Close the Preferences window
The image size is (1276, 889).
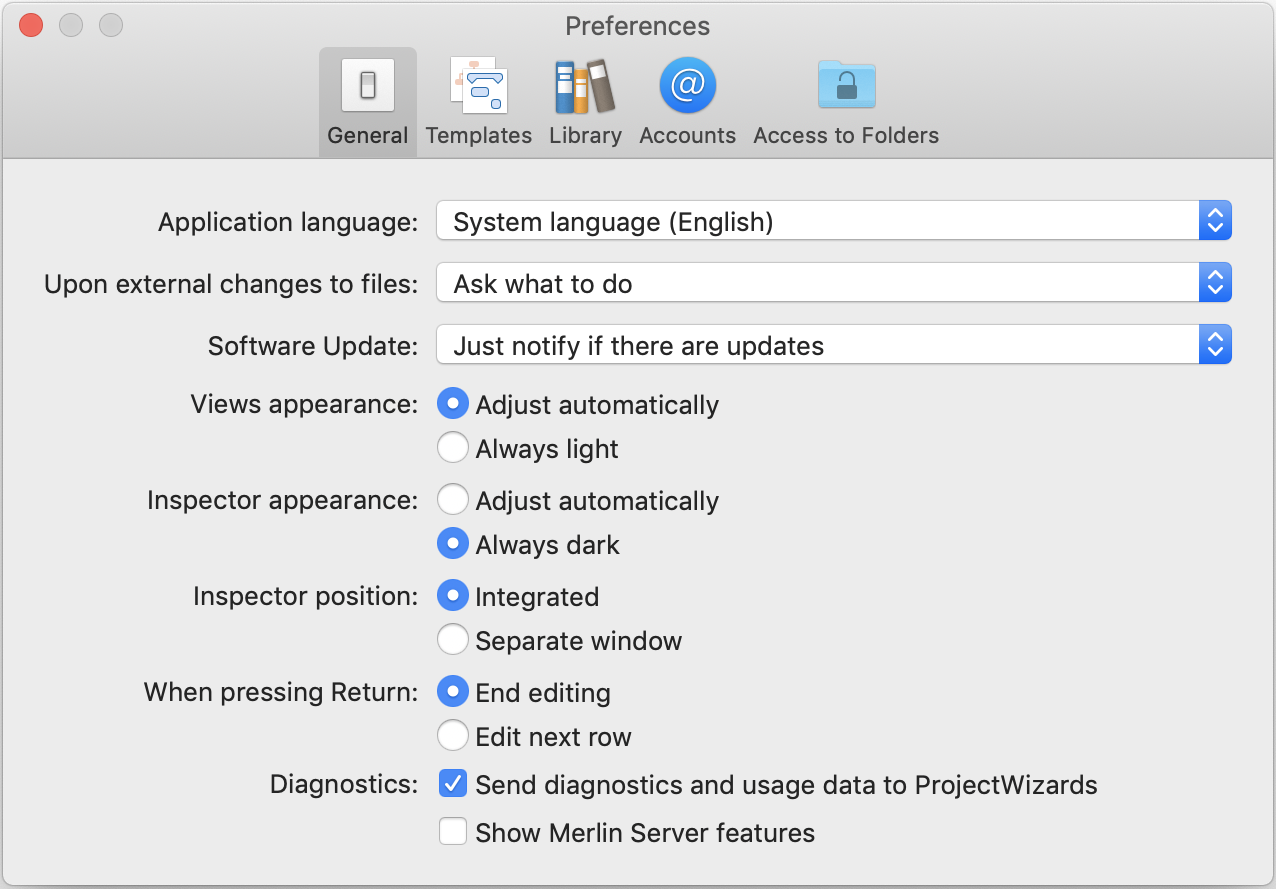(31, 26)
